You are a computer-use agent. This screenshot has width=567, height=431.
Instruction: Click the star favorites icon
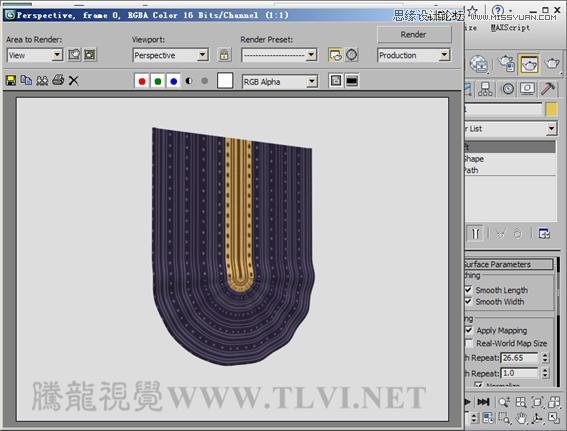[473, 11]
